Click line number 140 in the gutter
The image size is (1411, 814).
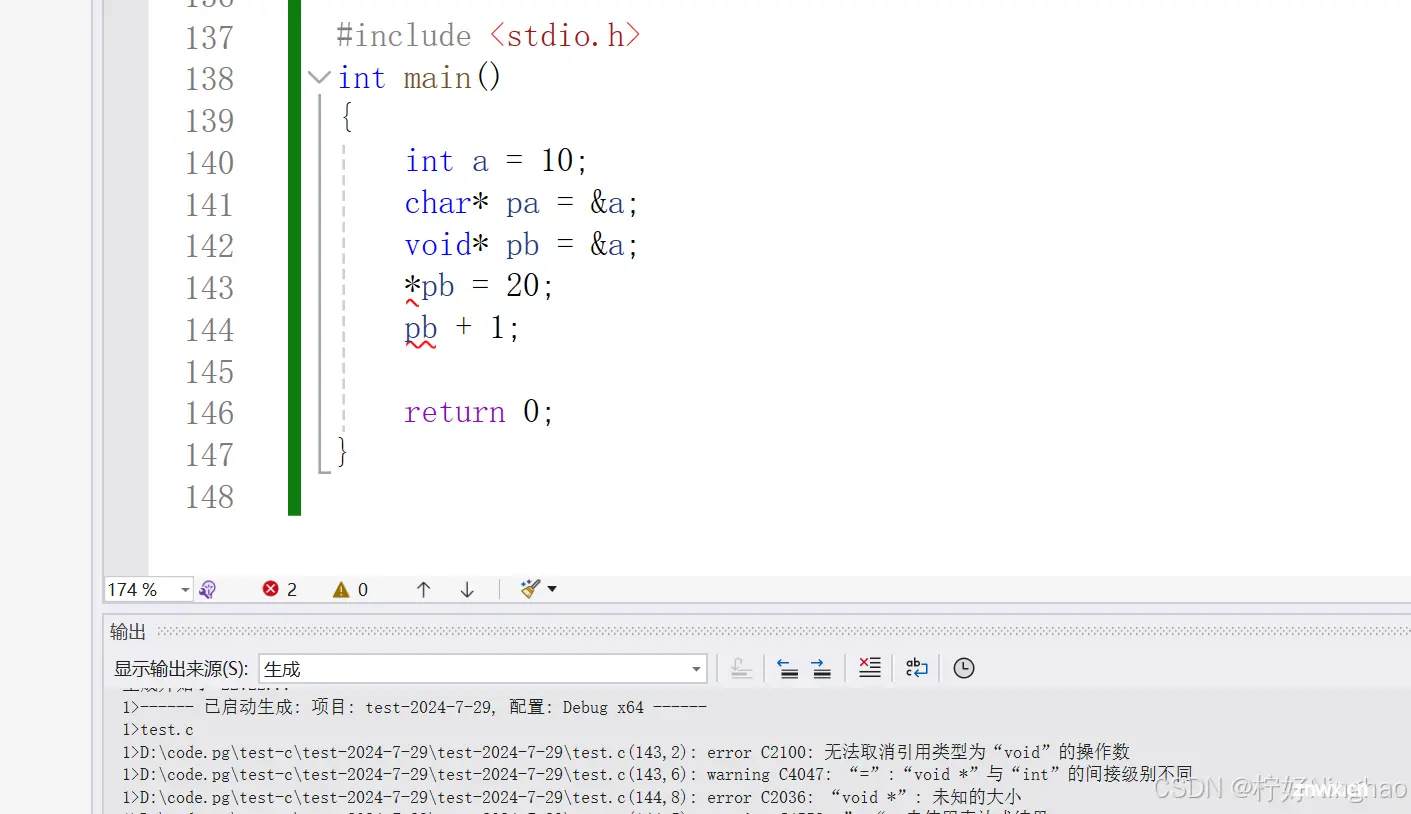click(209, 163)
